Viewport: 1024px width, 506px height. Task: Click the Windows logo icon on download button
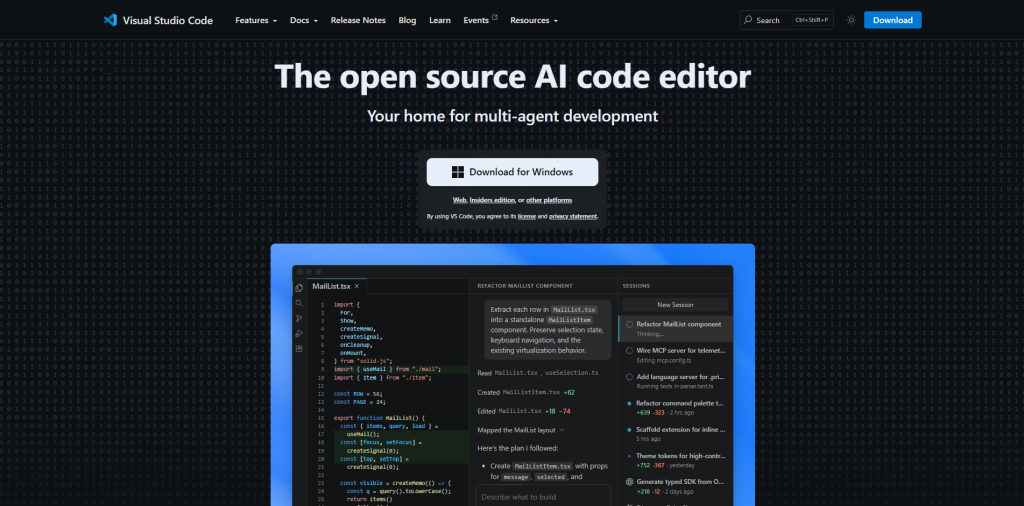[458, 172]
